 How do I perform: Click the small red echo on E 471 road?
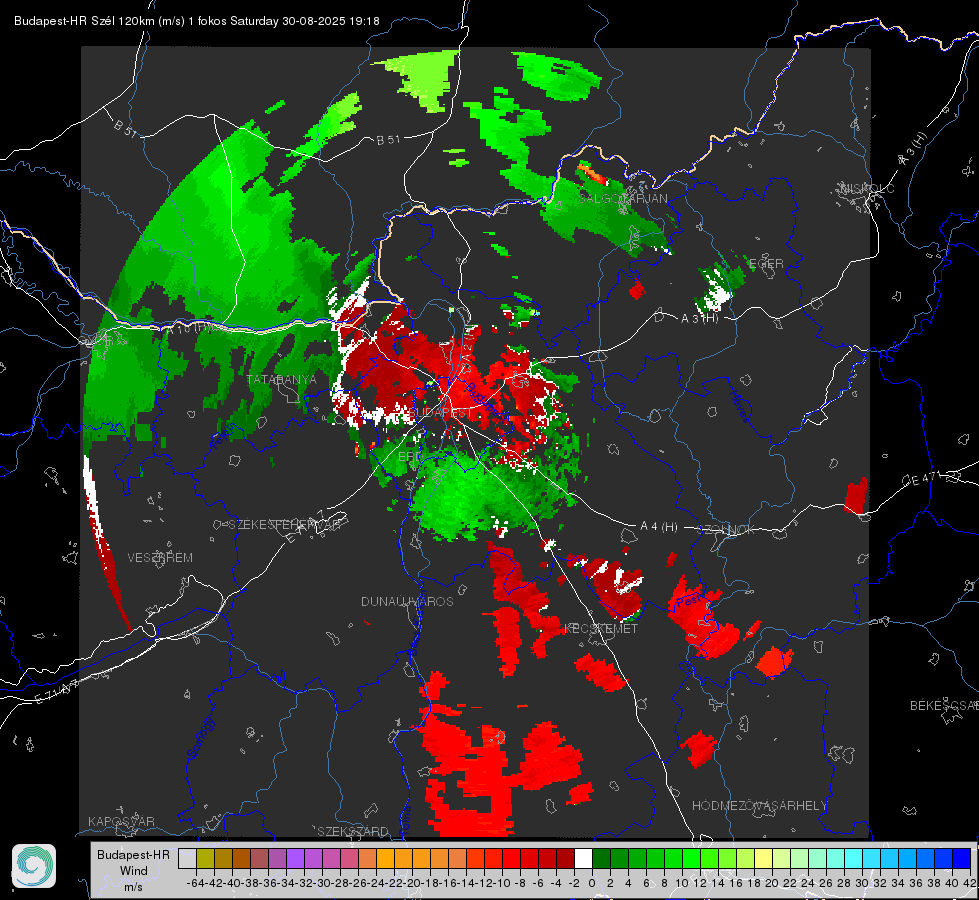[x=856, y=496]
